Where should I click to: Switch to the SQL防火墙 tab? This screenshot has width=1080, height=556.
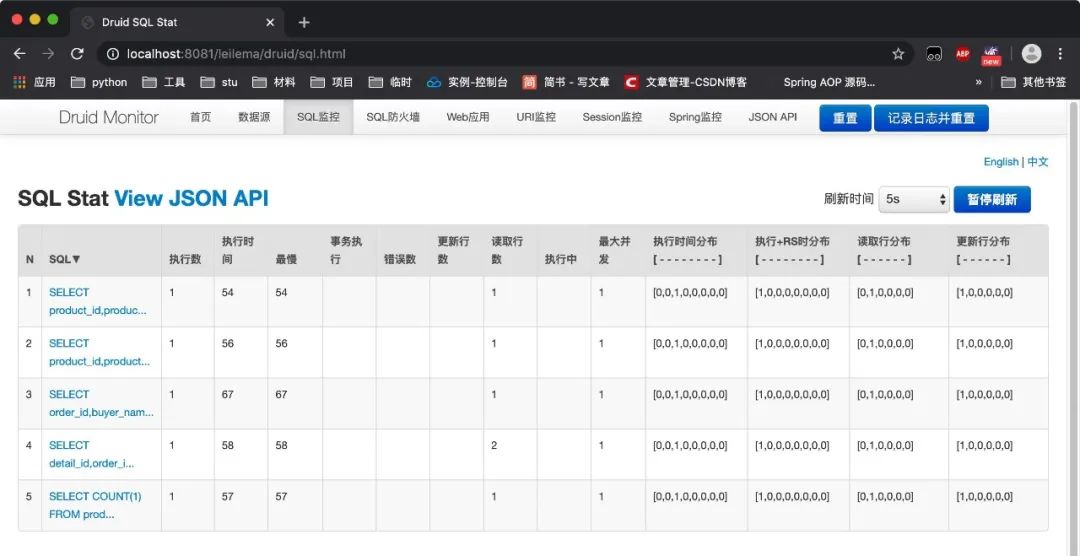tap(393, 117)
